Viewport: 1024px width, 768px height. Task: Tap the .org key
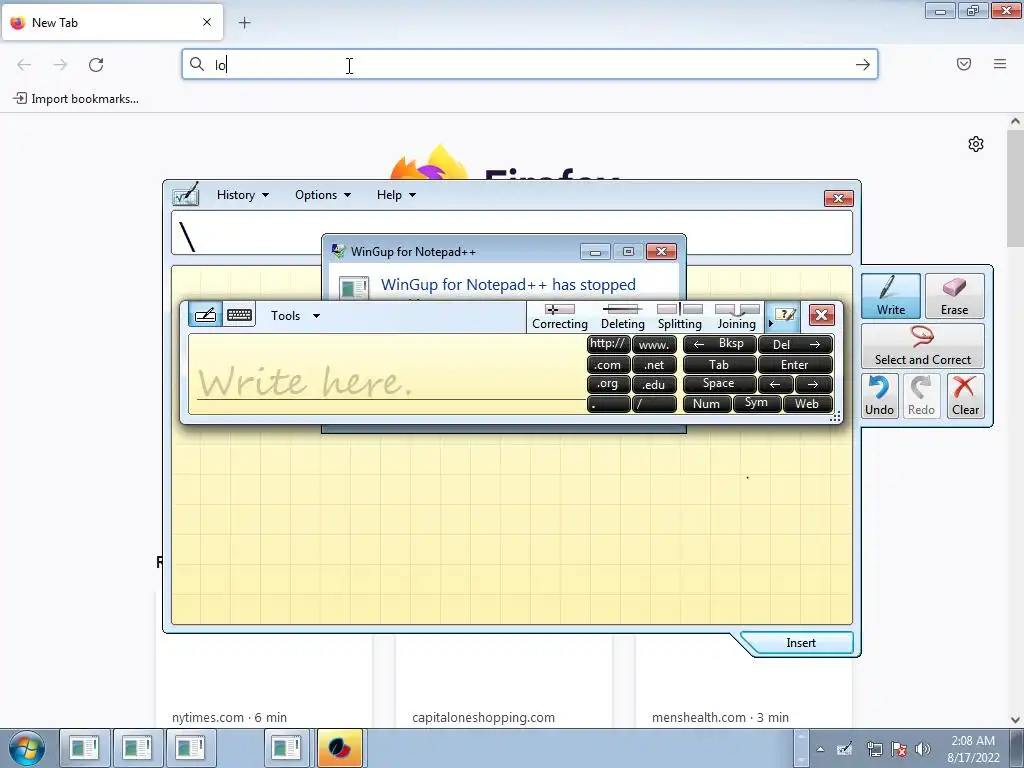click(608, 384)
